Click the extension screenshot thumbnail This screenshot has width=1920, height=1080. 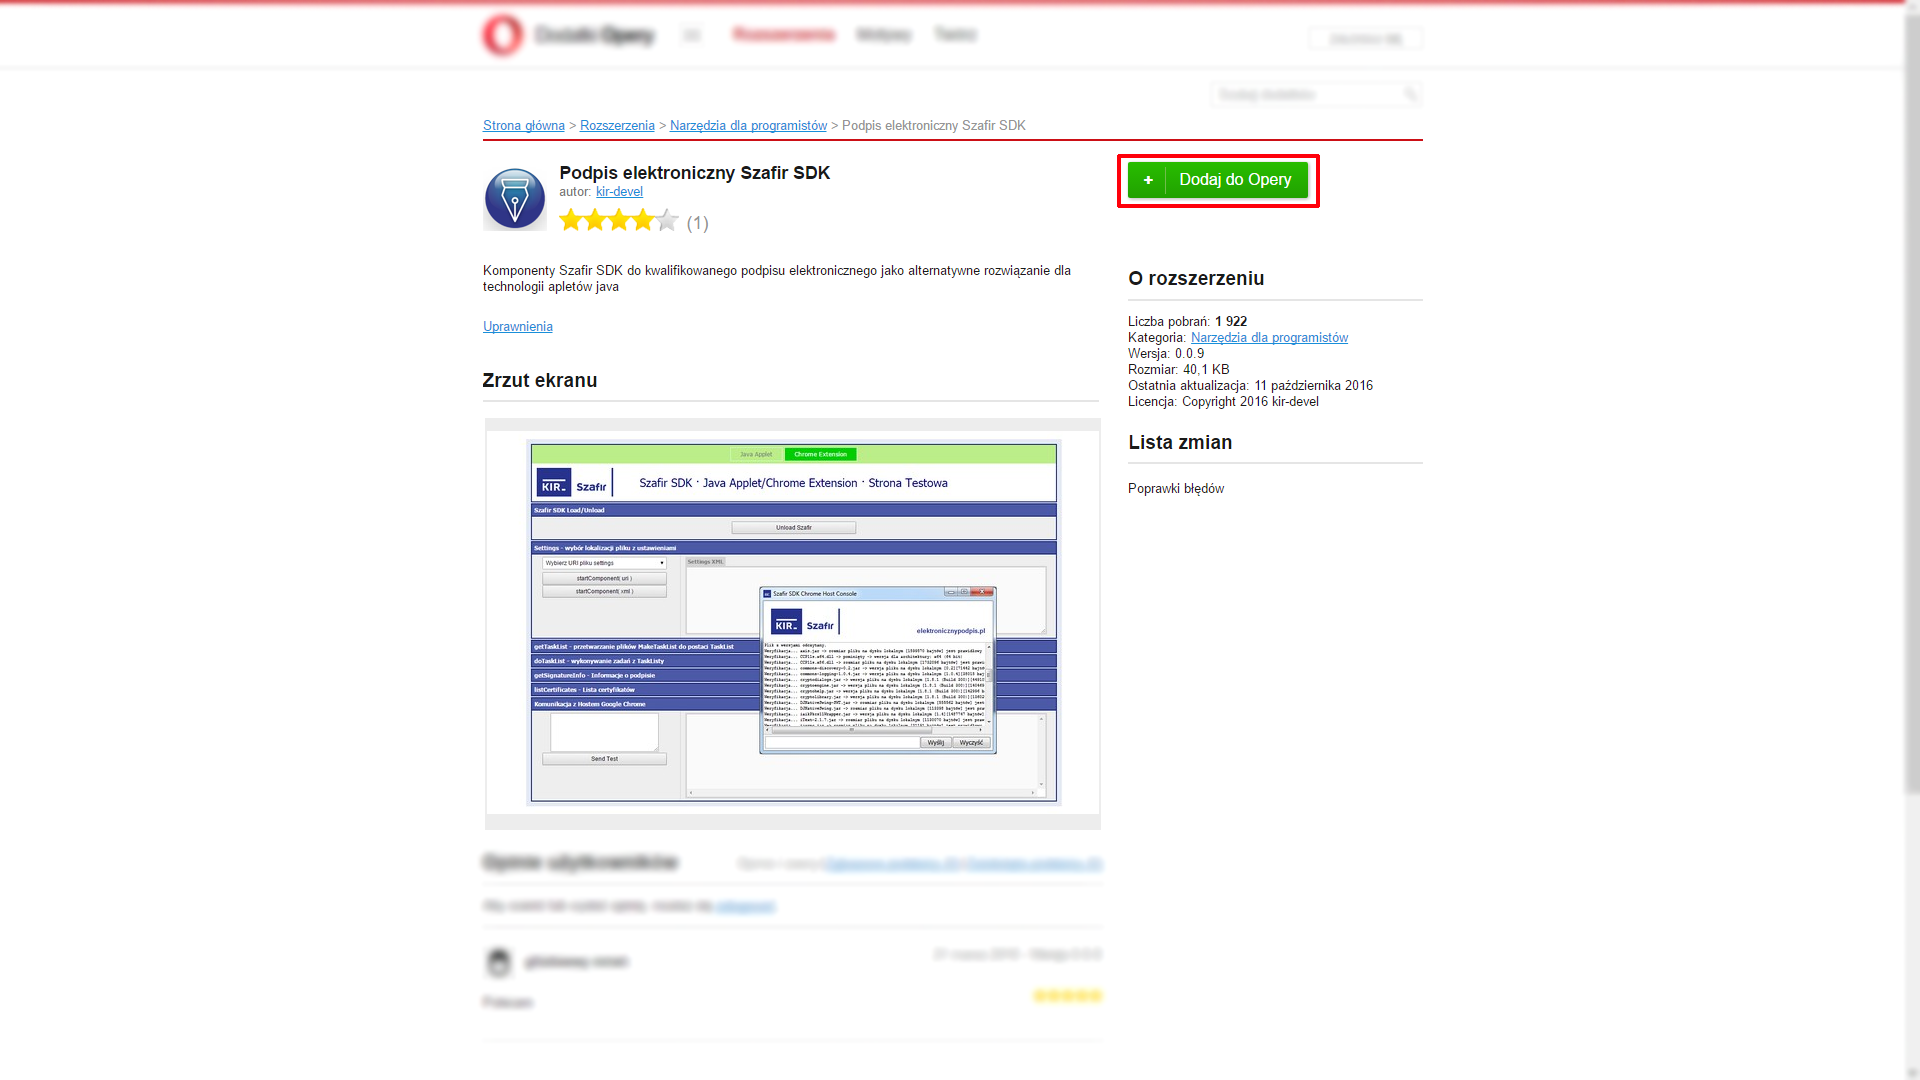pyautogui.click(x=793, y=623)
